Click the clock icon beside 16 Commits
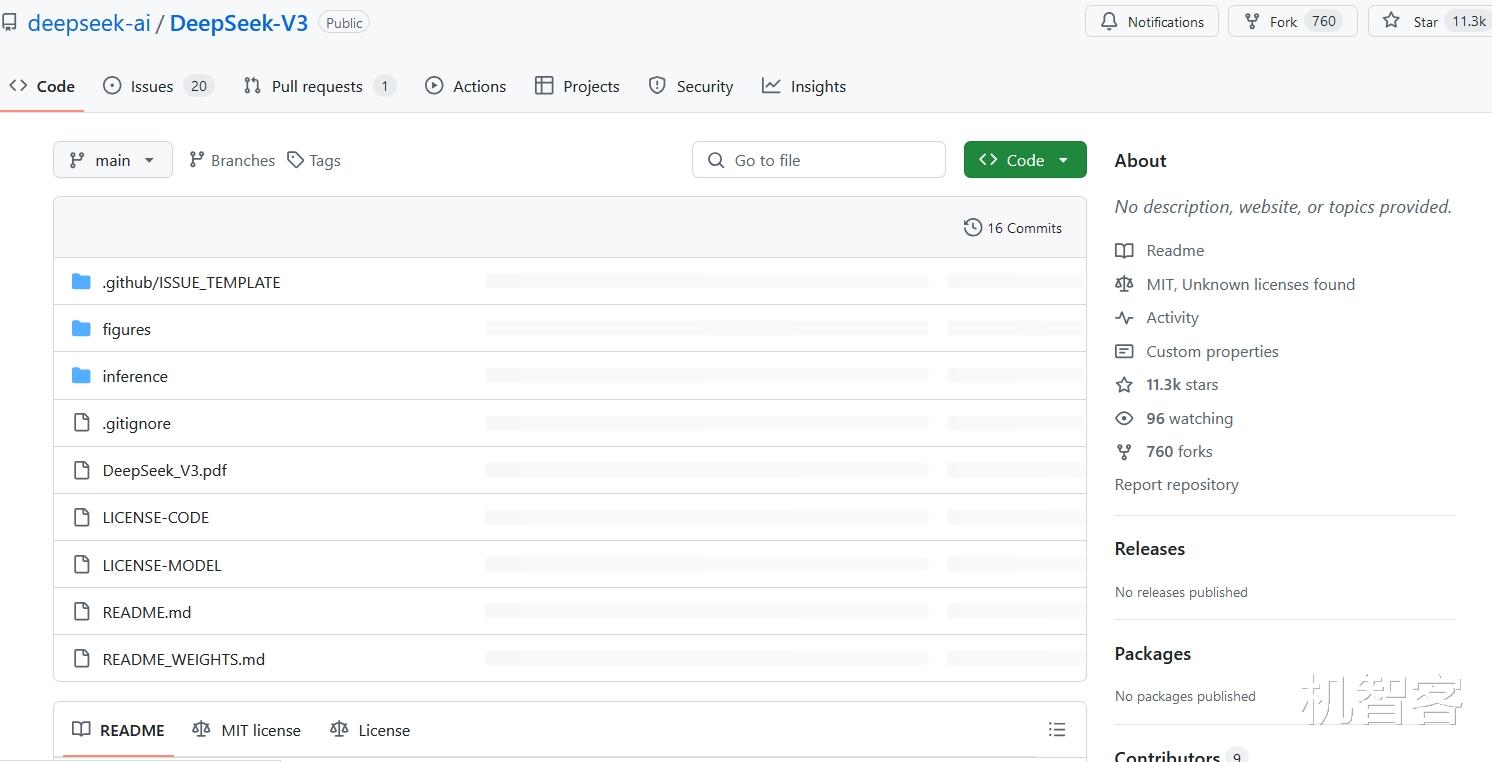The image size is (1492, 762). click(x=972, y=228)
